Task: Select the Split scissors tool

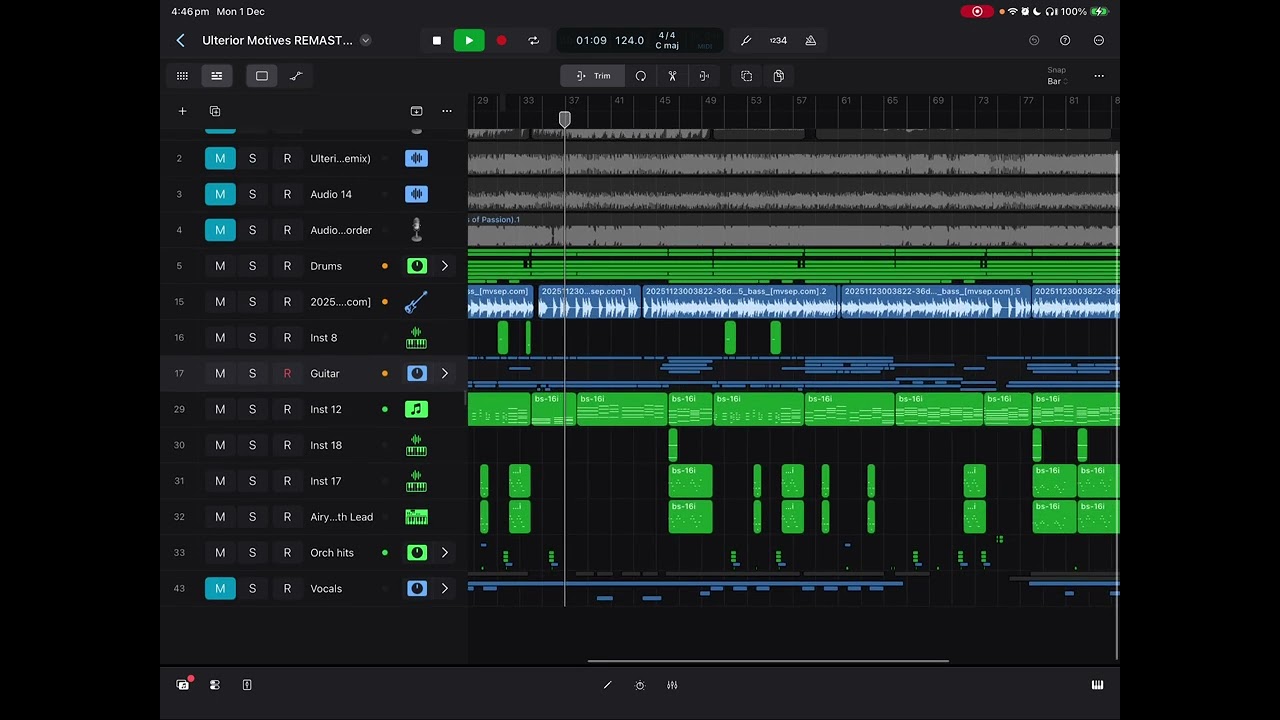Action: point(672,76)
